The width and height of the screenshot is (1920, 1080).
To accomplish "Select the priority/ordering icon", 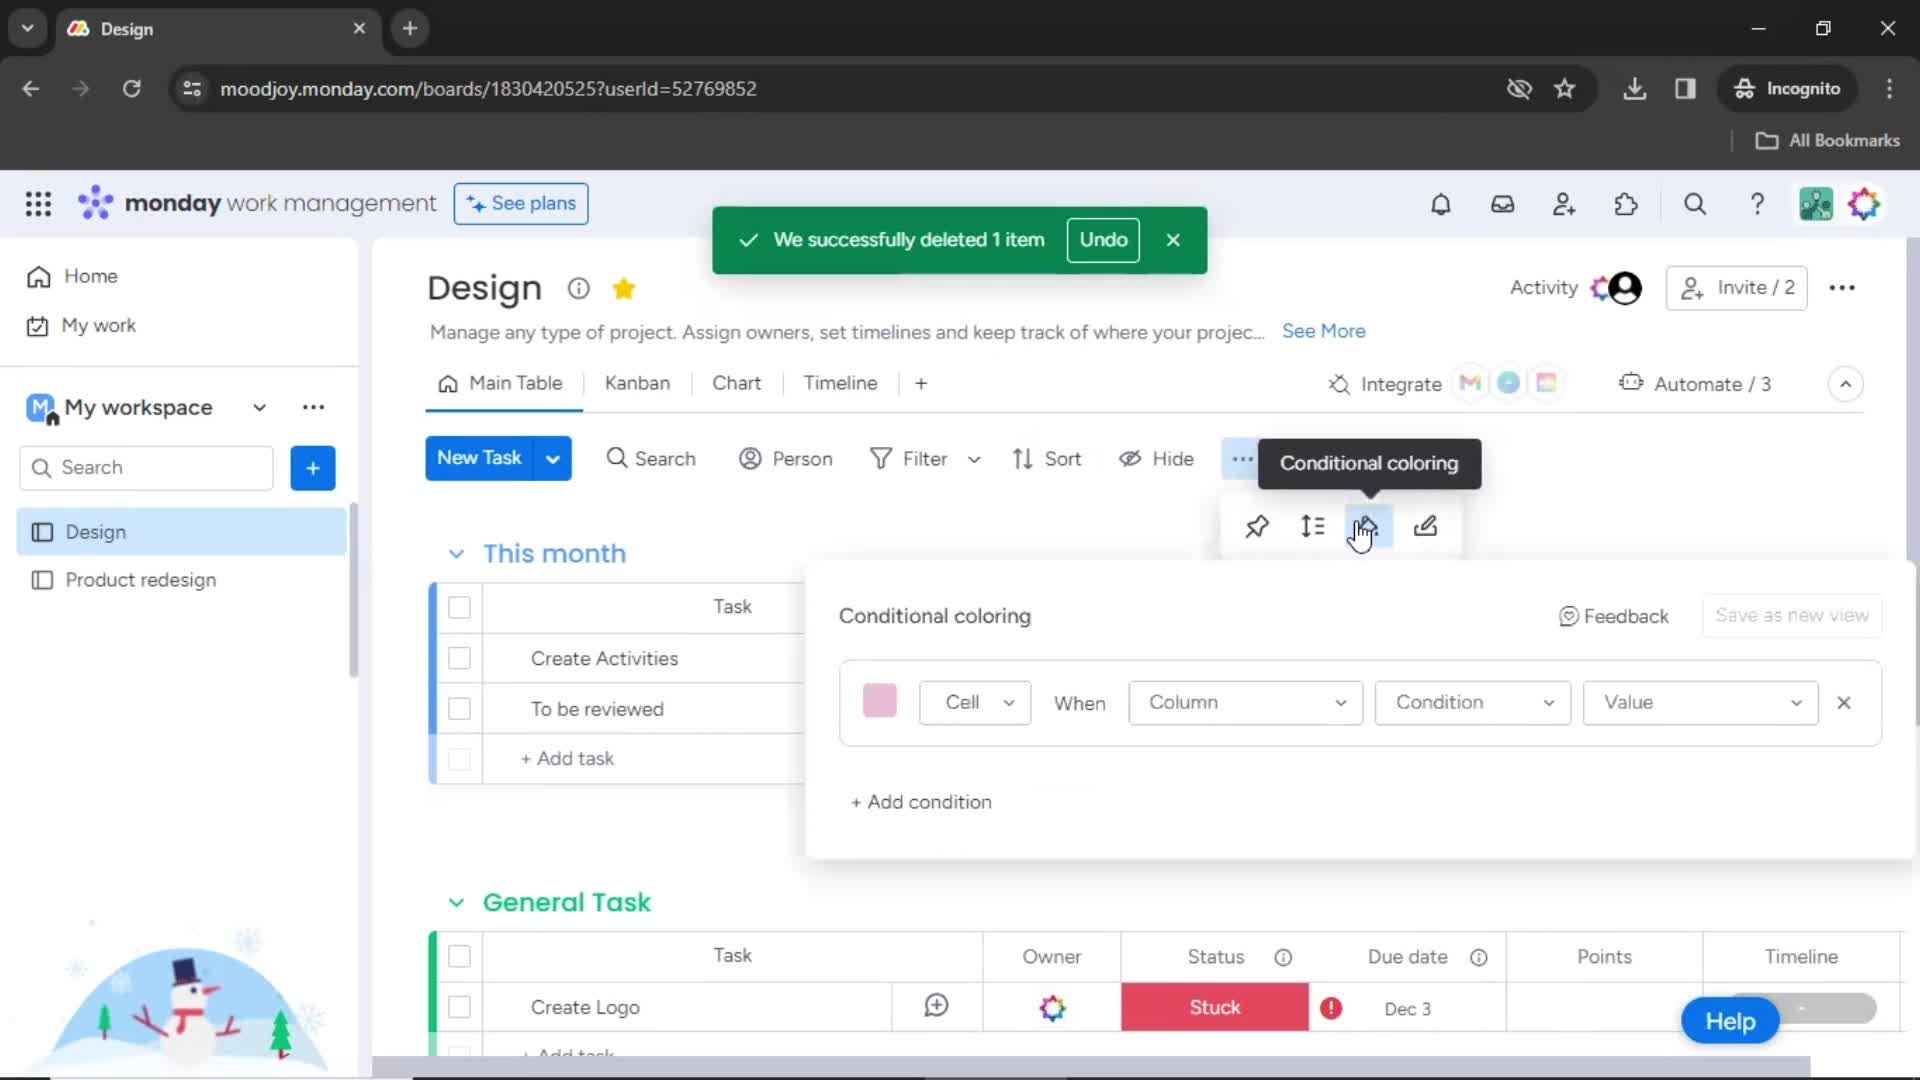I will pos(1311,526).
